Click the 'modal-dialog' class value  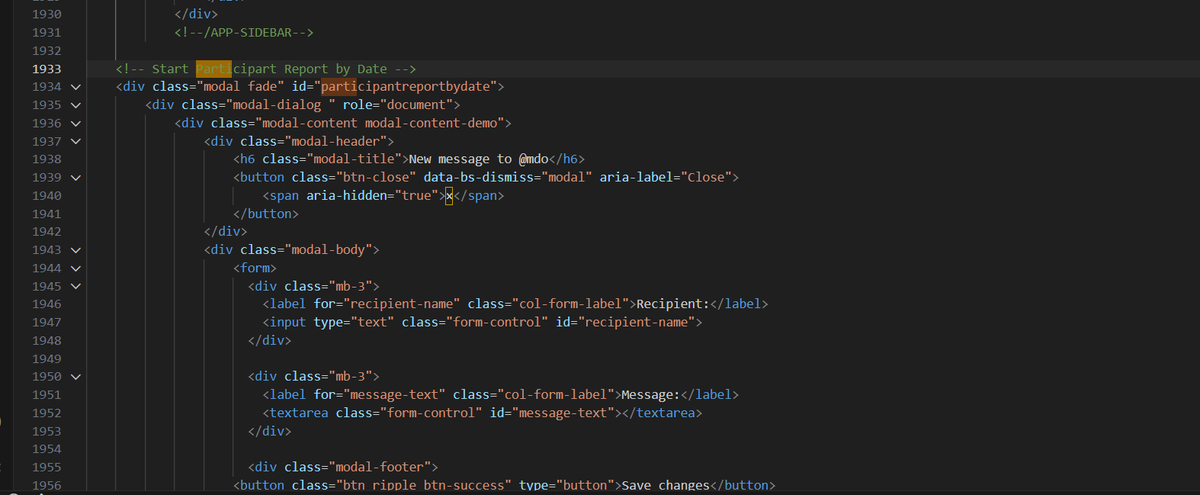point(278,105)
